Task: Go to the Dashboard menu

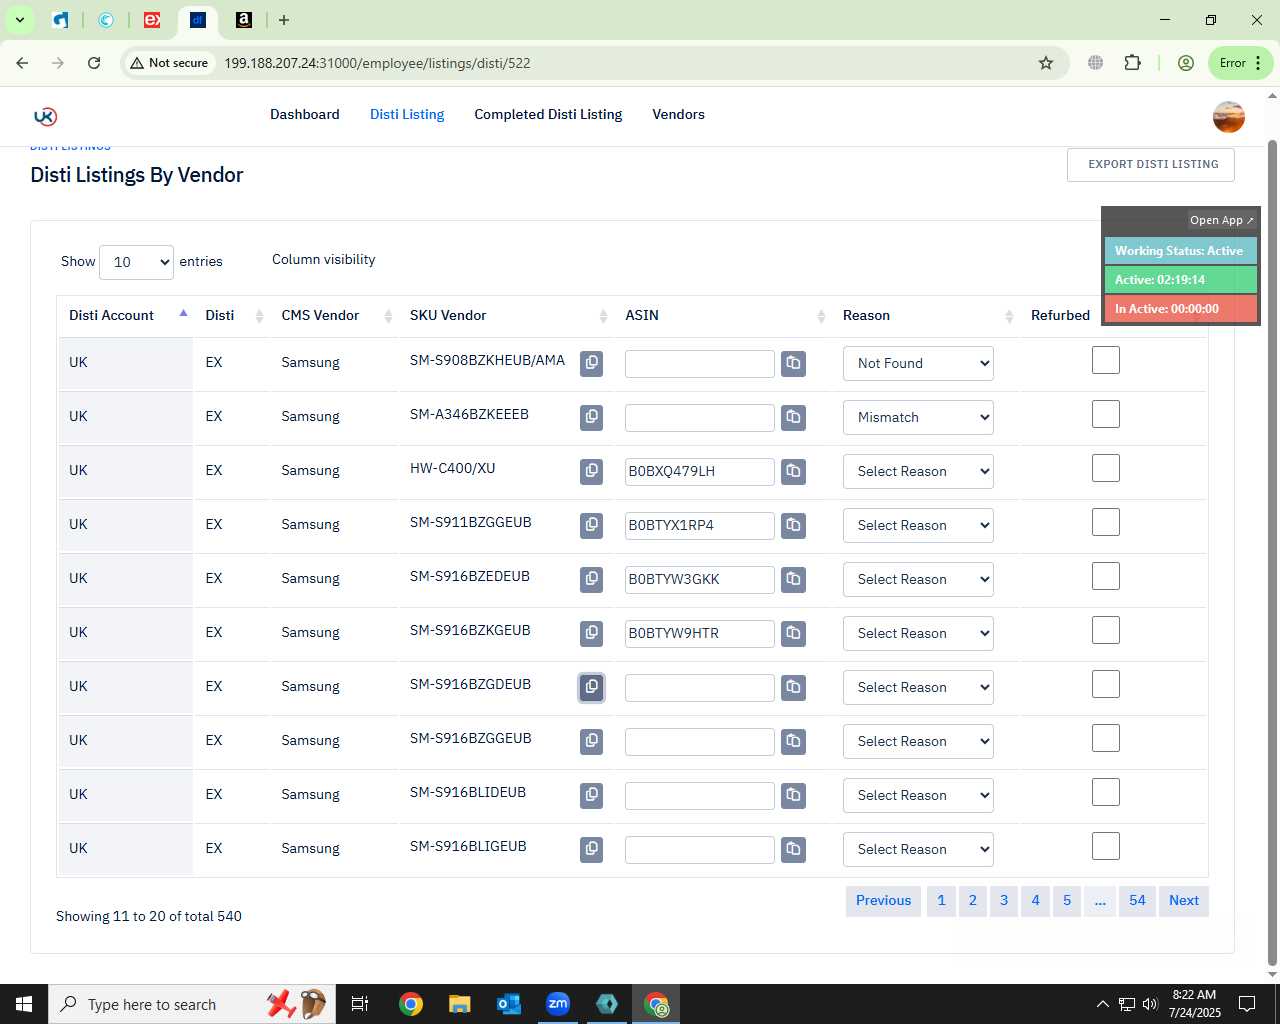Action: click(x=305, y=114)
